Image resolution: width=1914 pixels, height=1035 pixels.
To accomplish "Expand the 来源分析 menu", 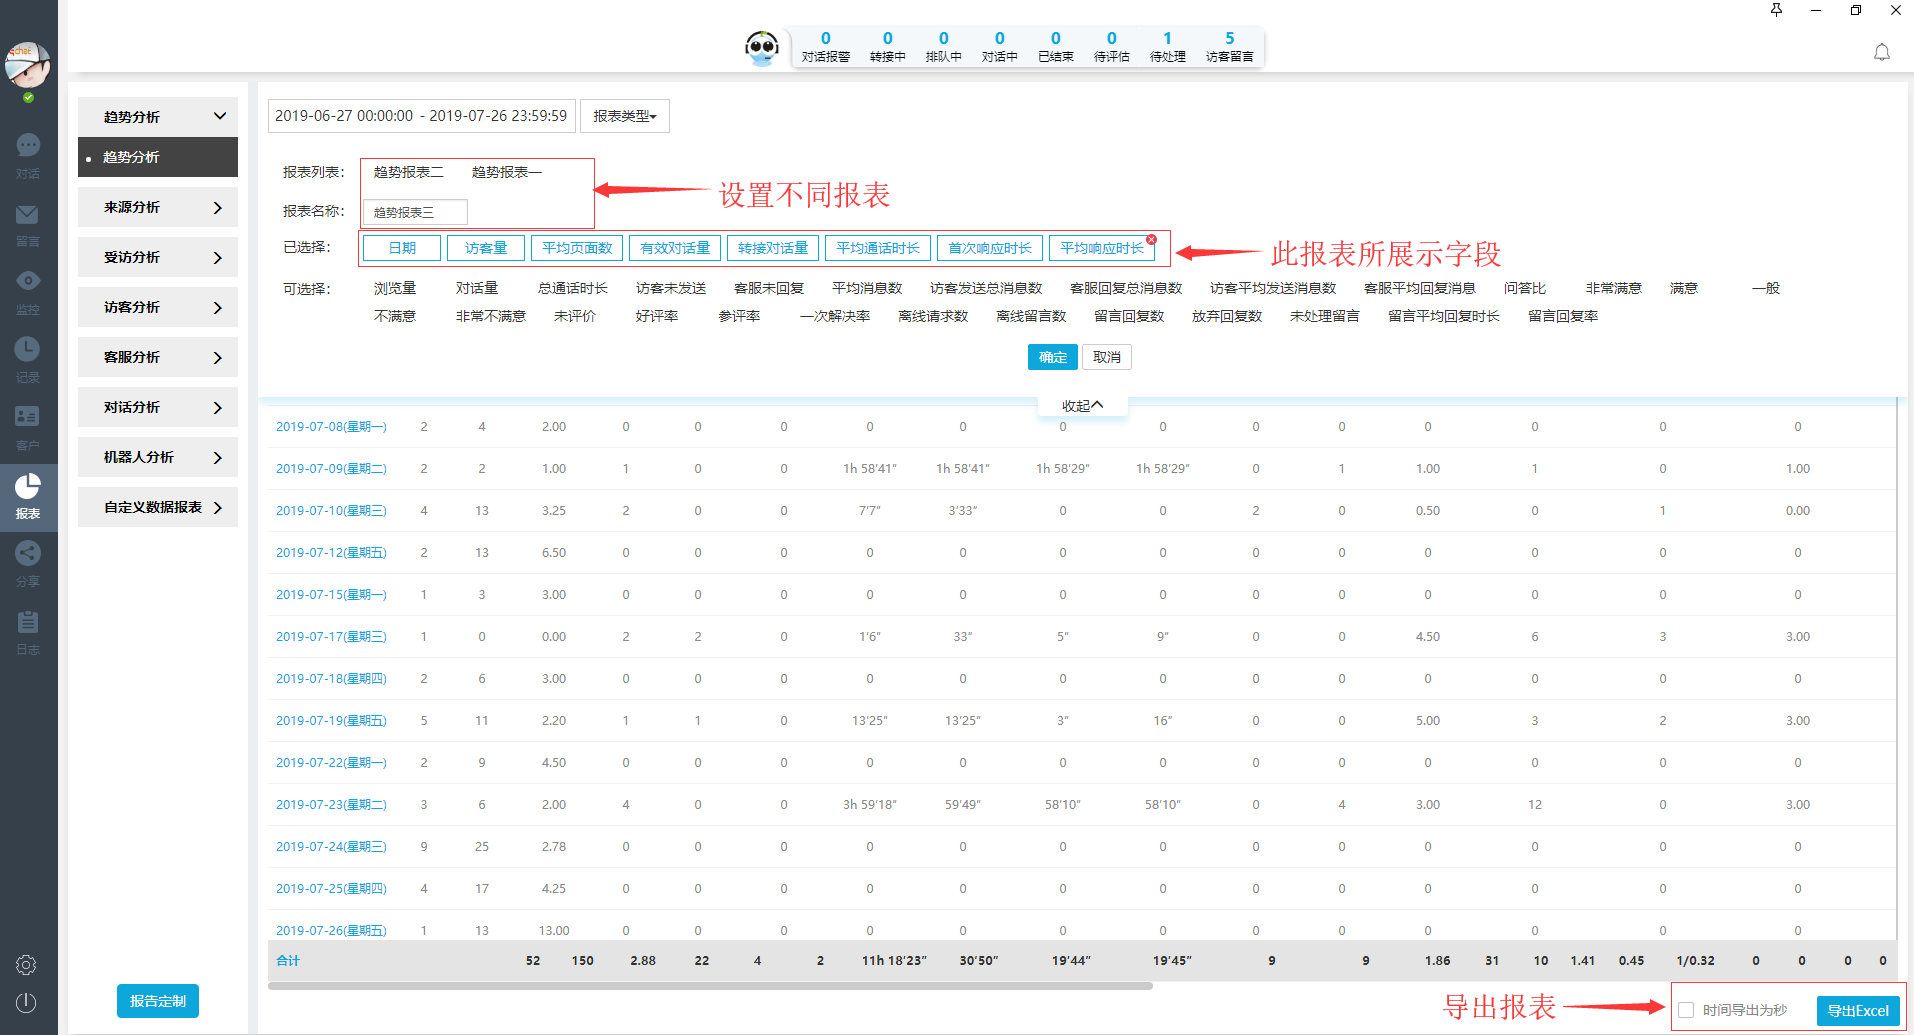I will [158, 207].
